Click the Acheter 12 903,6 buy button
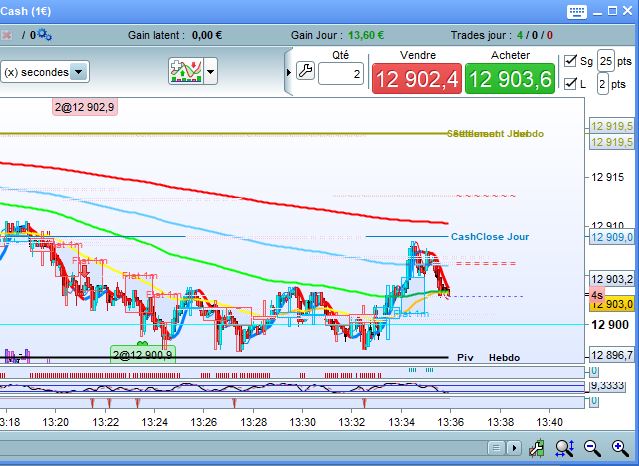 (x=510, y=78)
